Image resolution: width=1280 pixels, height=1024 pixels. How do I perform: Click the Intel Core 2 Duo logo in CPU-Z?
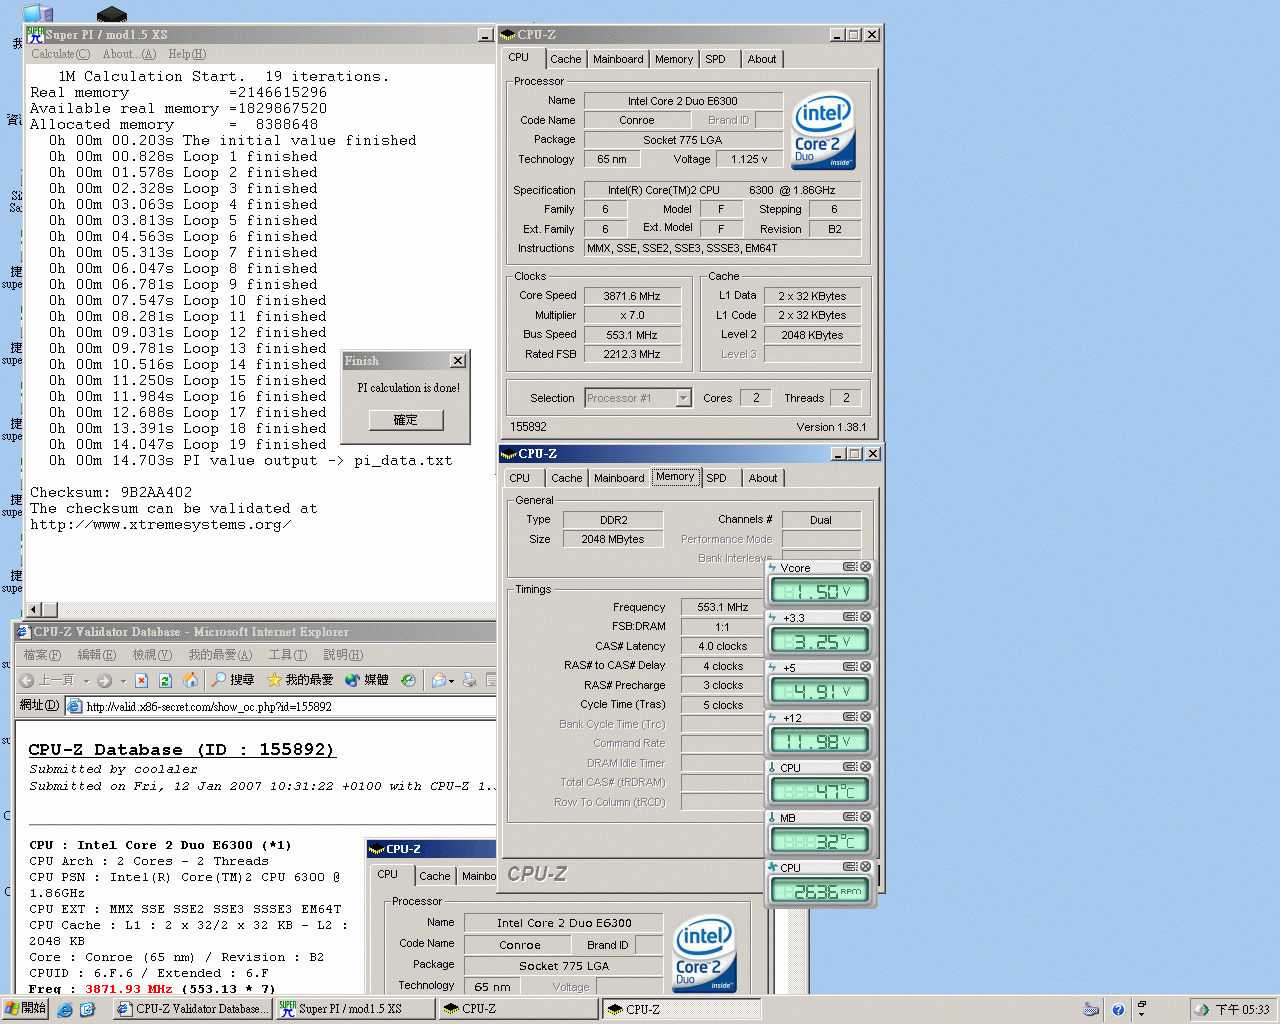point(823,131)
